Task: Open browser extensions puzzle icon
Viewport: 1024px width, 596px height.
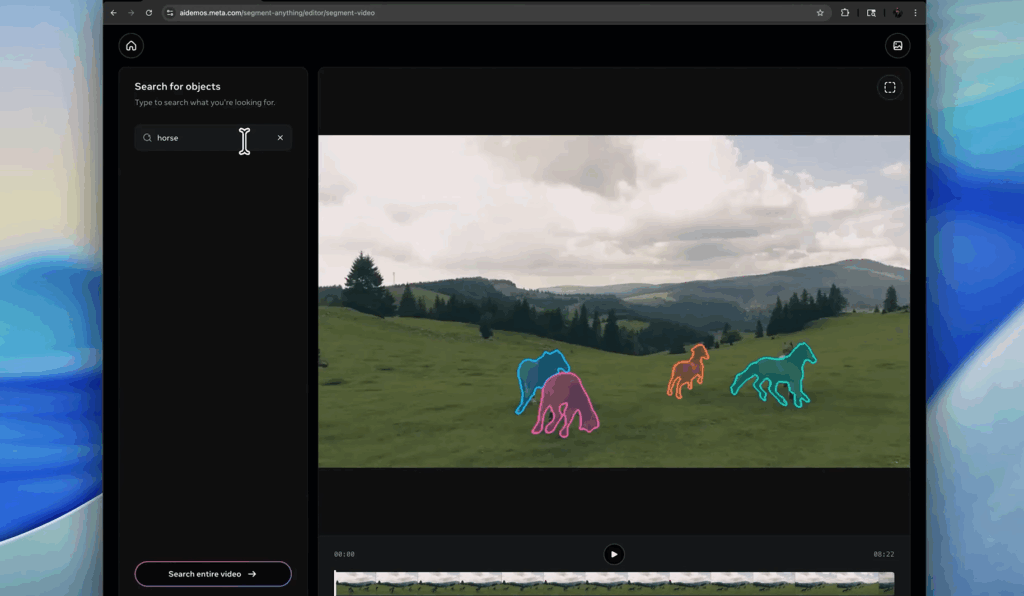Action: pyautogui.click(x=845, y=12)
